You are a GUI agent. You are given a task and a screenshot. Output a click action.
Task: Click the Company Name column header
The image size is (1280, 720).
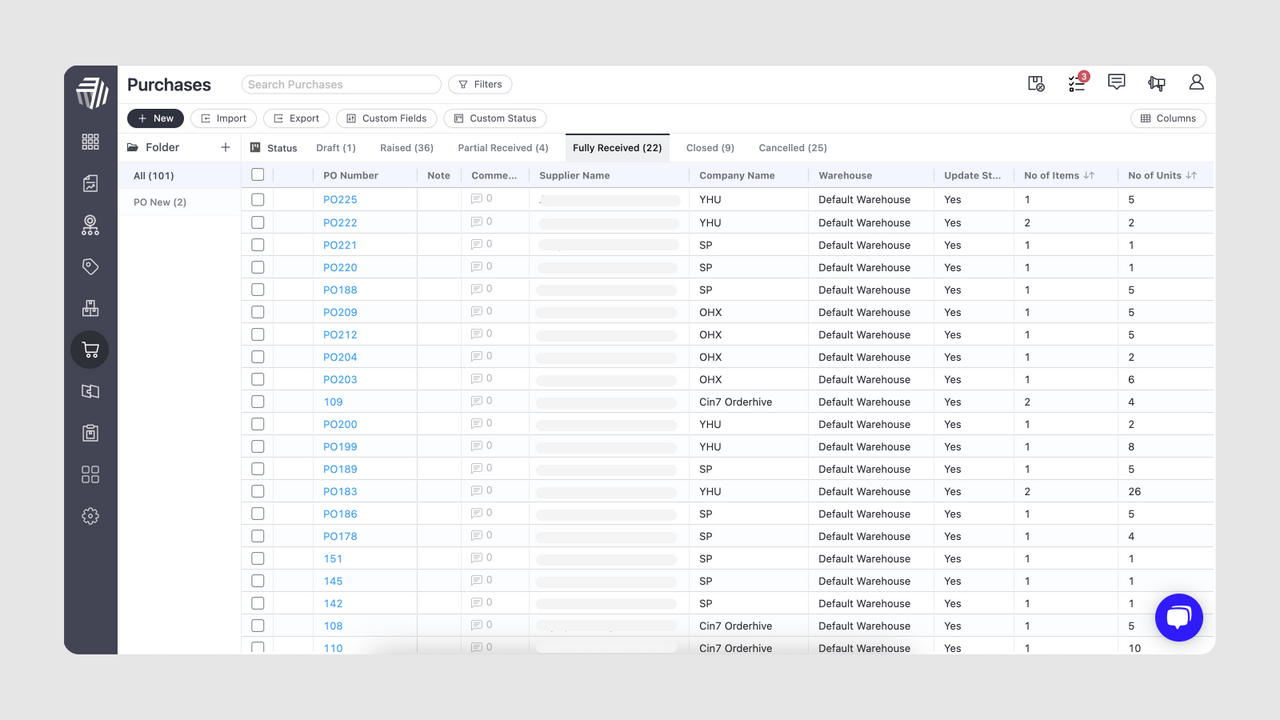[x=737, y=175]
